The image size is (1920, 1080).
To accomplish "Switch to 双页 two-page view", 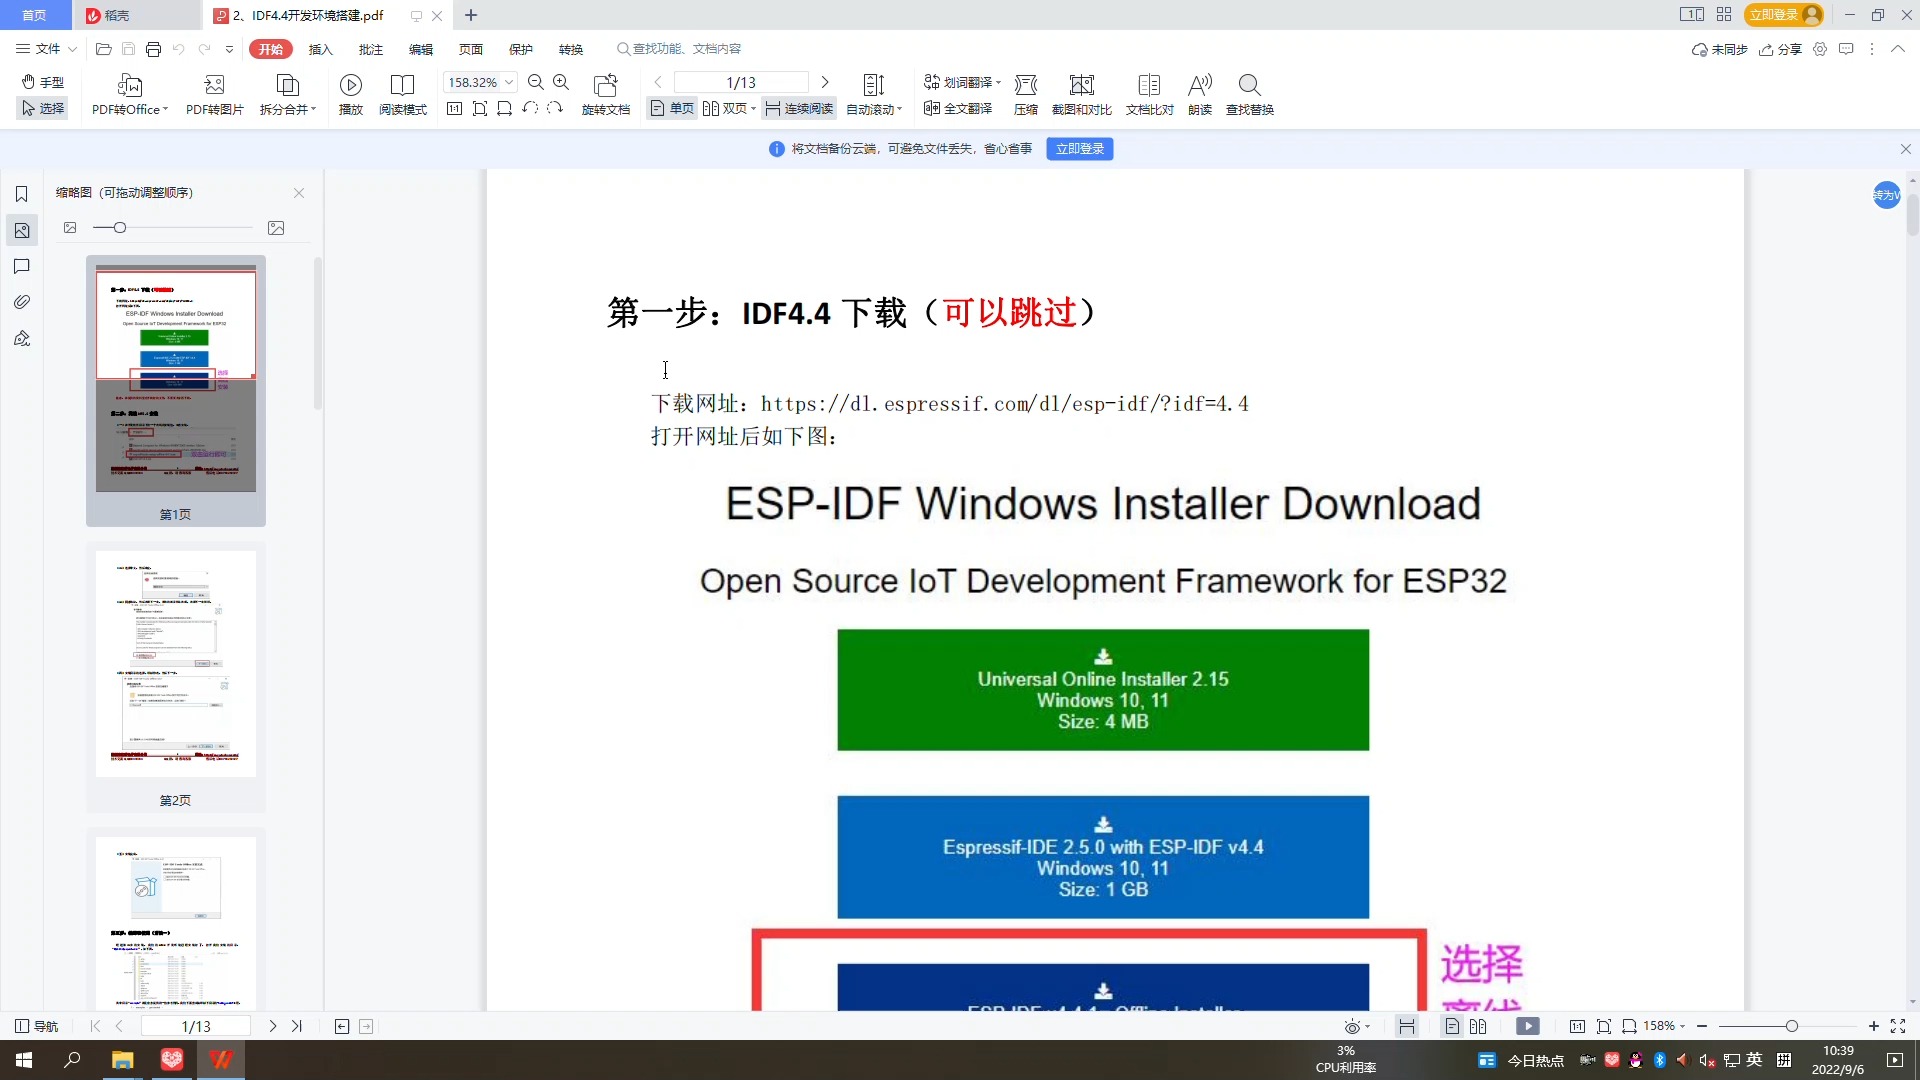I will 728,108.
